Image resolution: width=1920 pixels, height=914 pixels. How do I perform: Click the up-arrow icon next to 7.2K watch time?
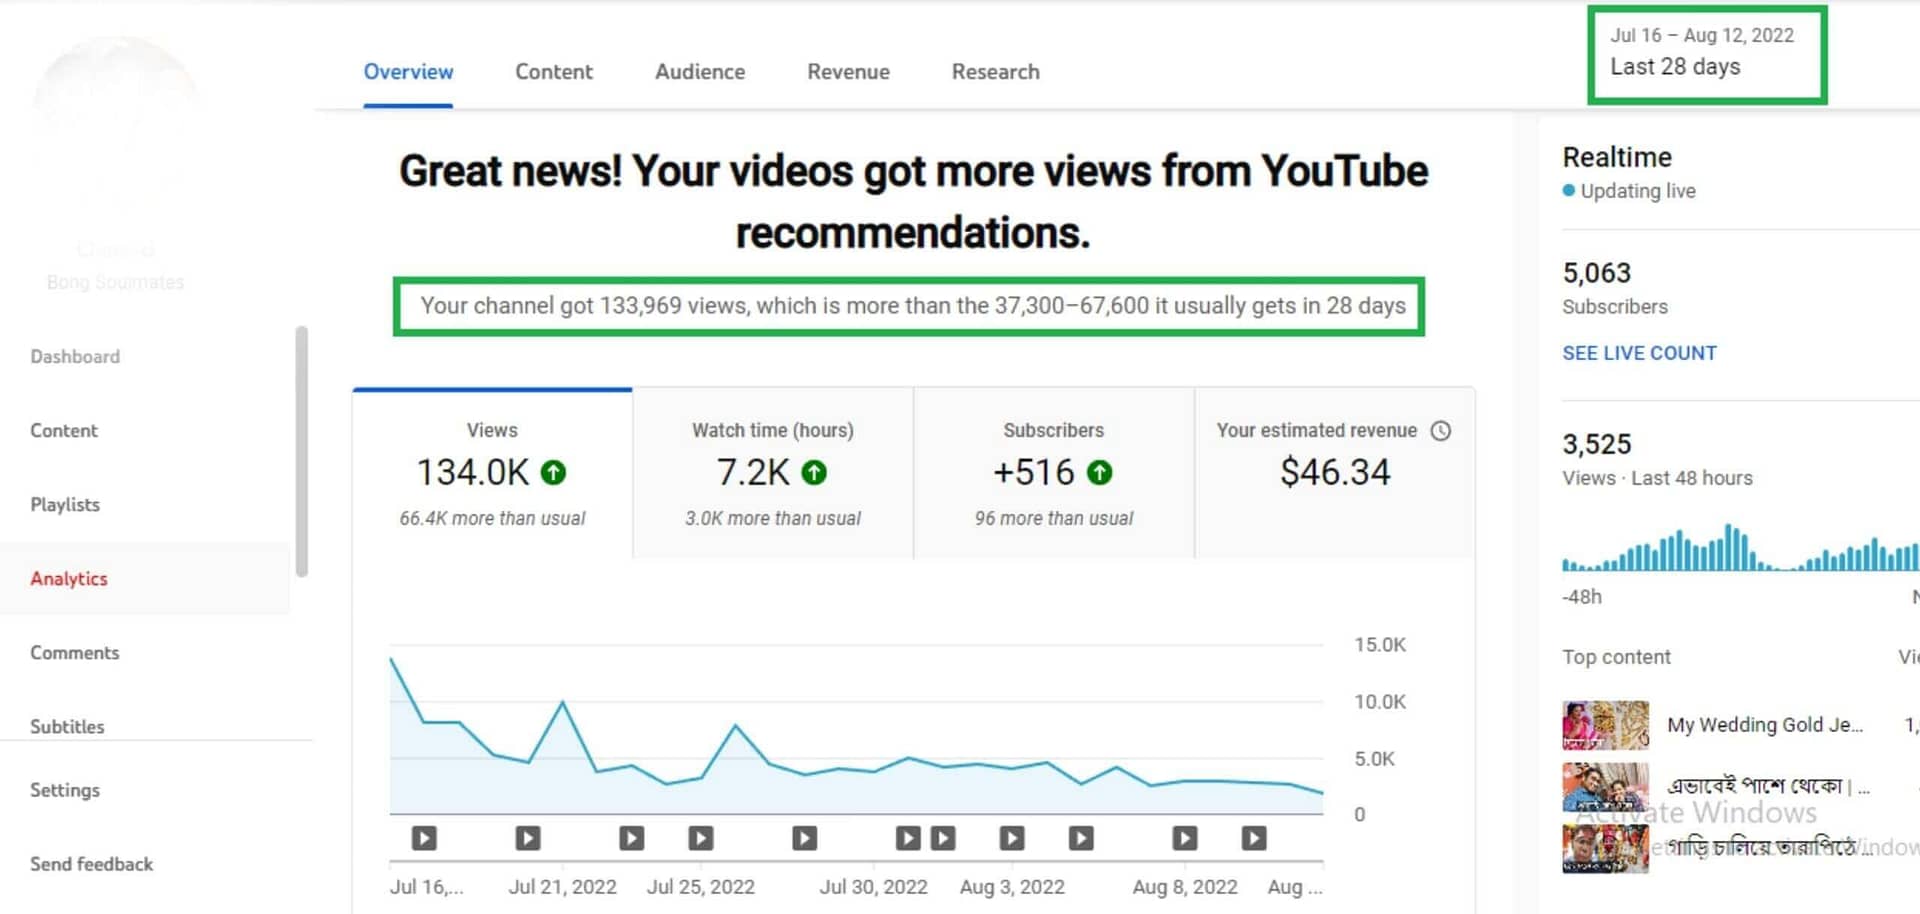[x=814, y=472]
